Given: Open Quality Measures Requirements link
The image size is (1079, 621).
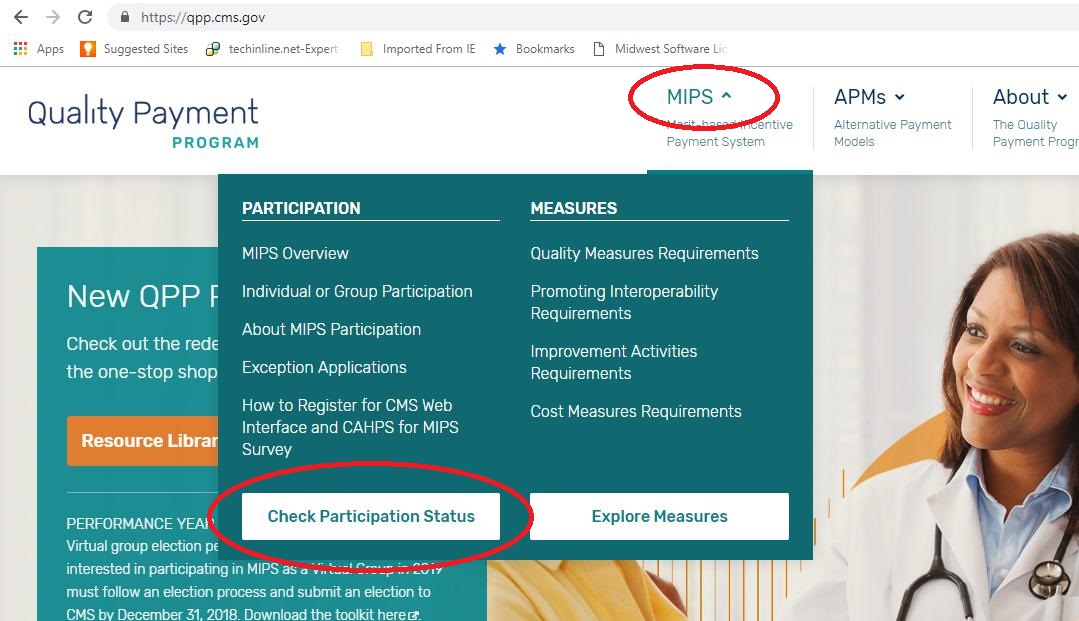Looking at the screenshot, I should [x=644, y=253].
